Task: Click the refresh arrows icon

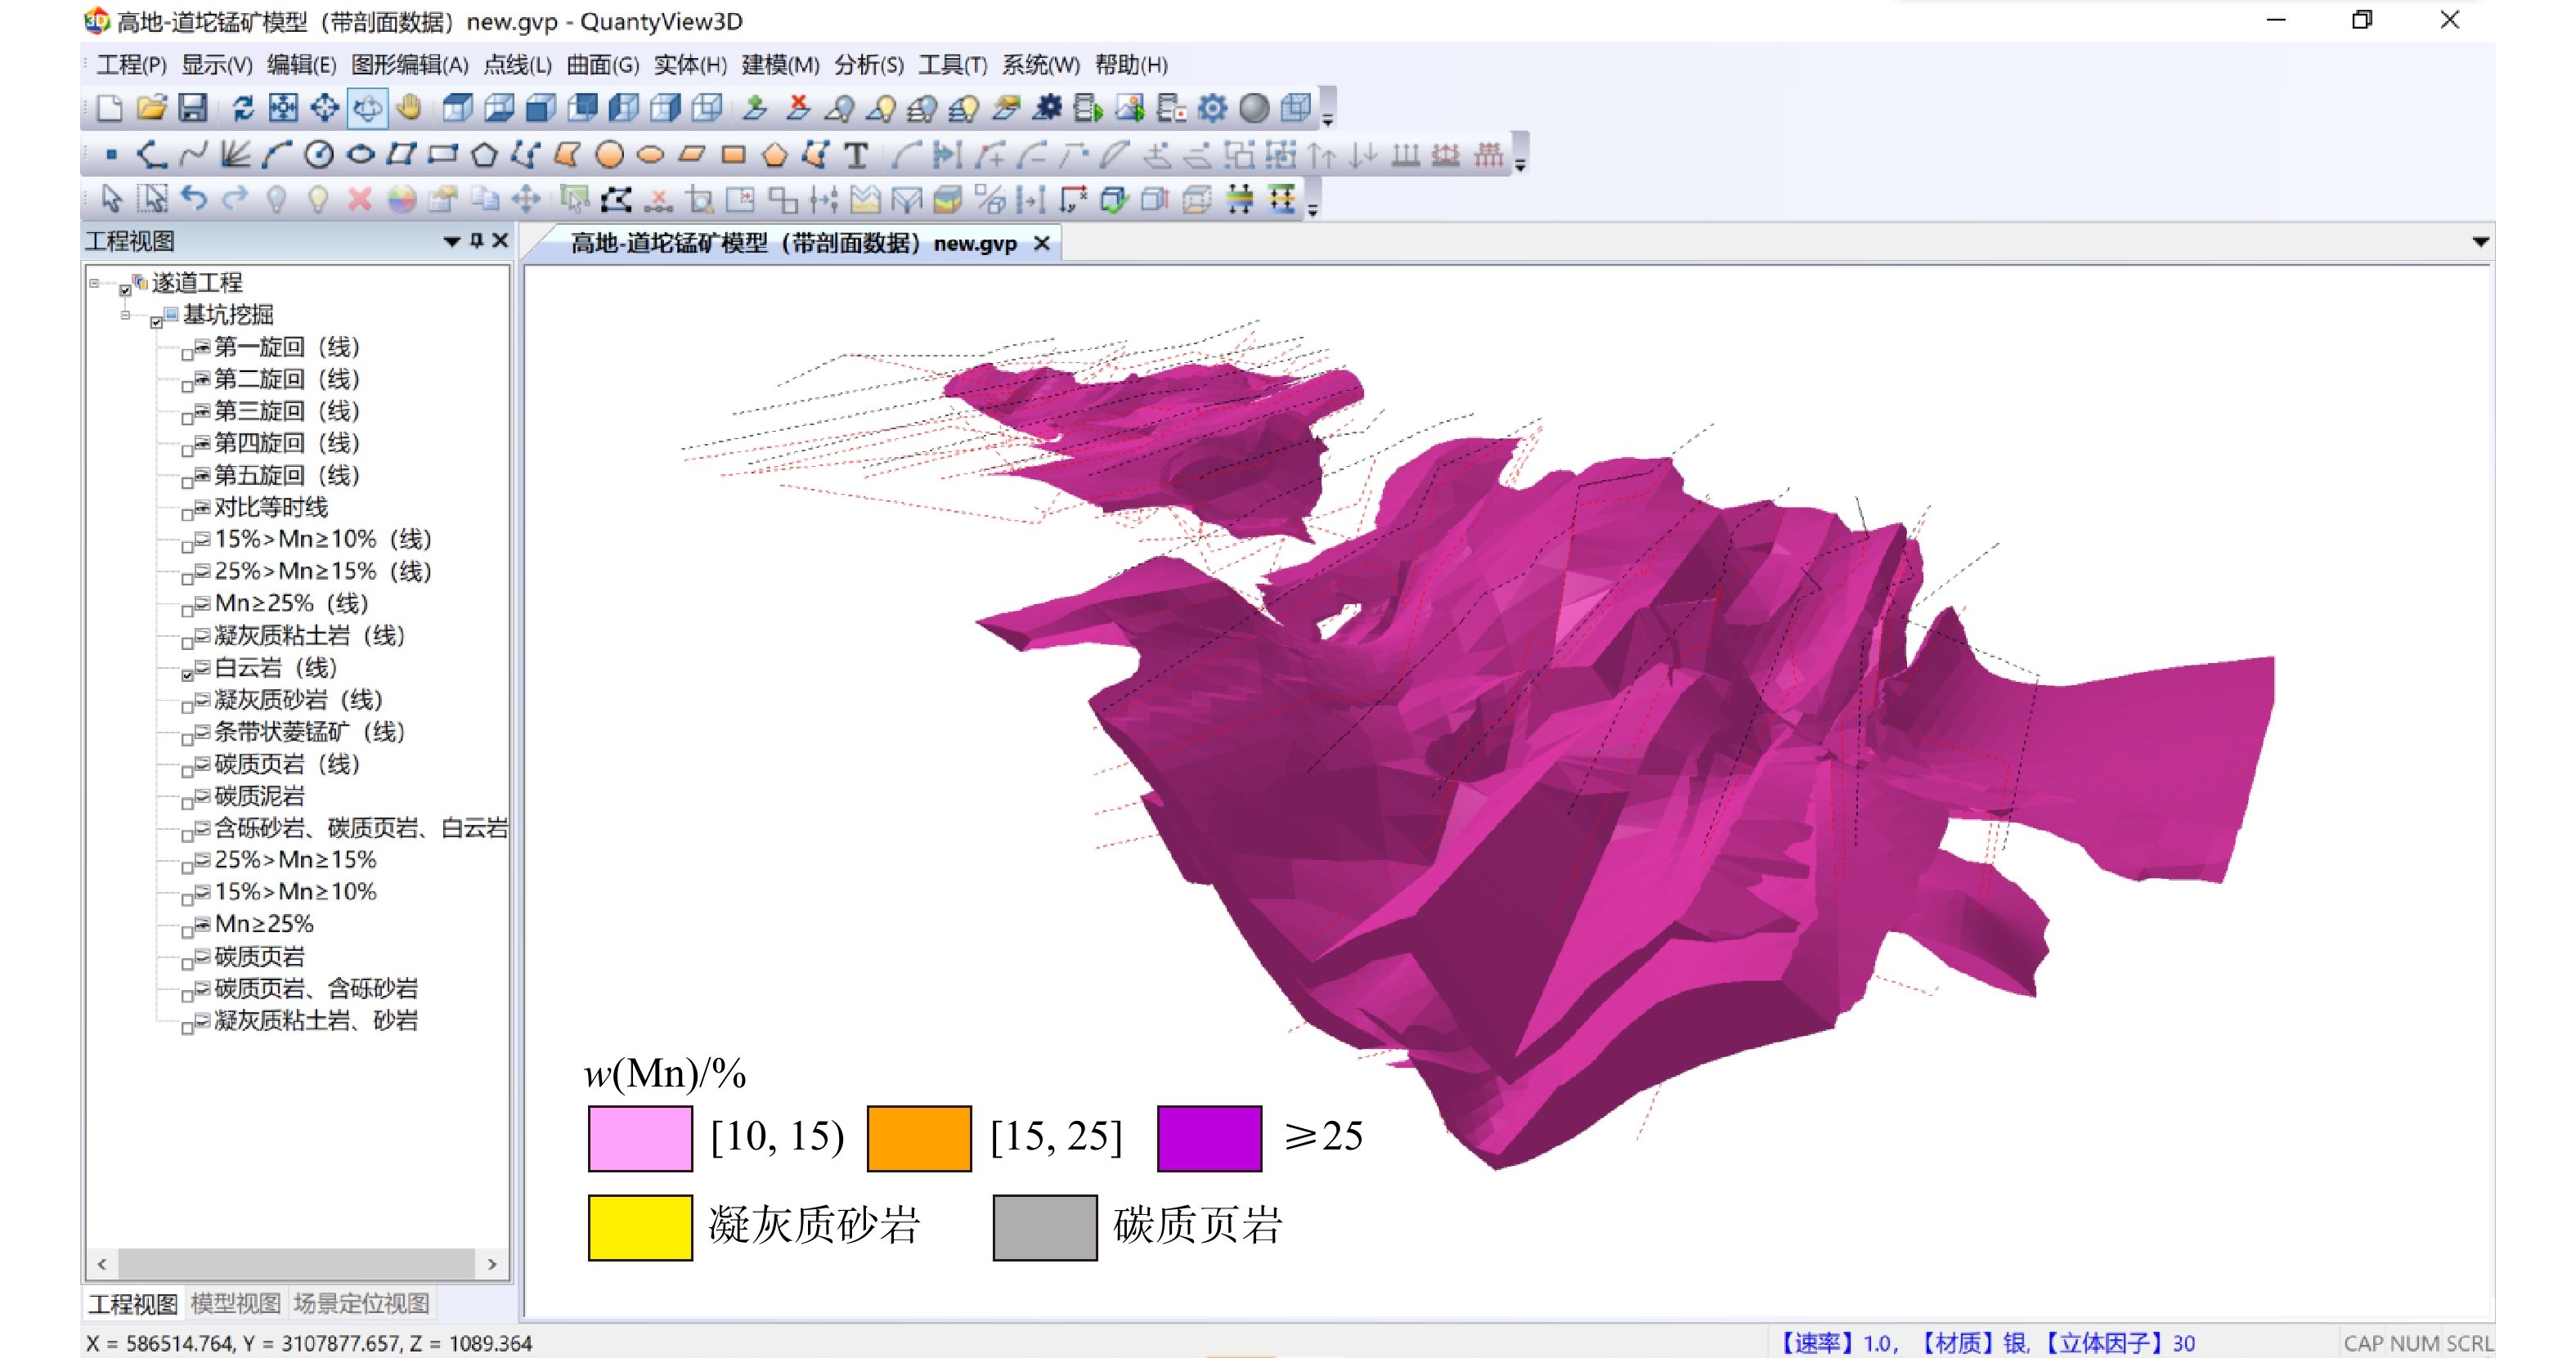Action: 243,108
